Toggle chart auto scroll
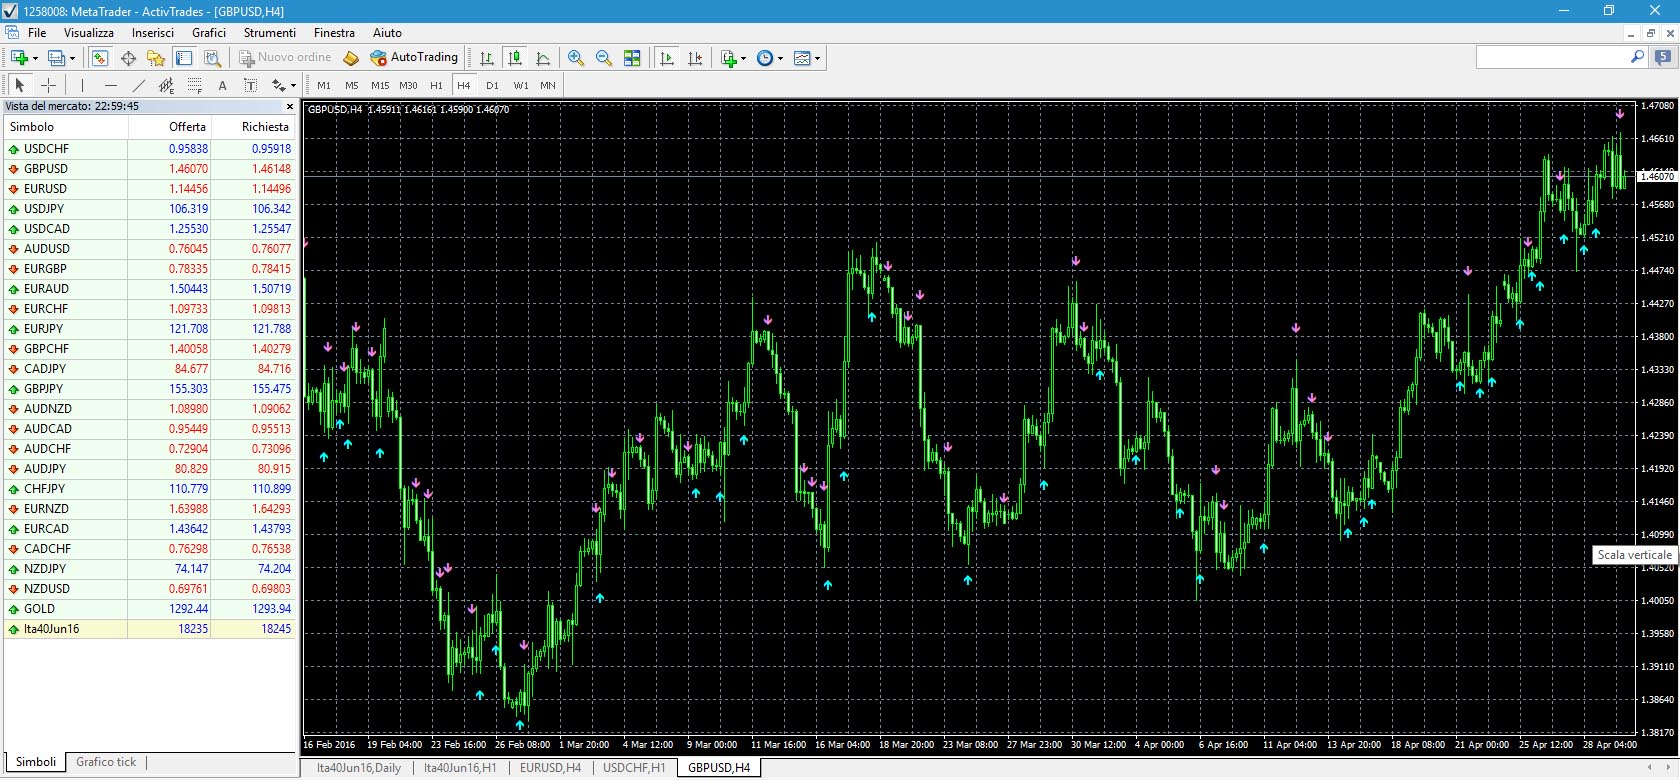The height and width of the screenshot is (780, 1680). tap(667, 58)
